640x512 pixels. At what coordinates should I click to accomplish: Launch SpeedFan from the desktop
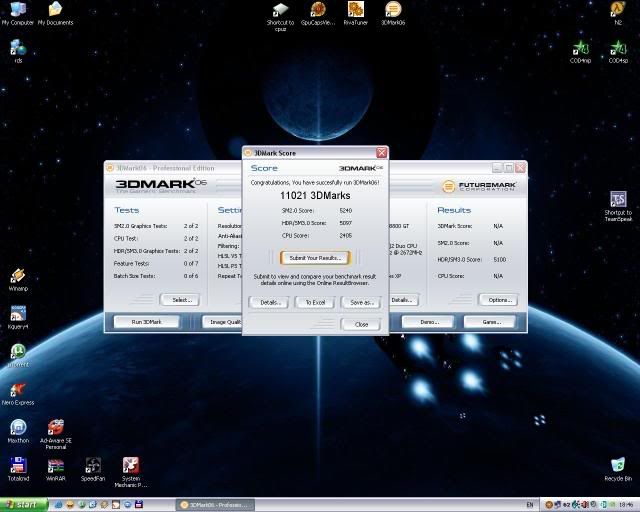click(93, 465)
